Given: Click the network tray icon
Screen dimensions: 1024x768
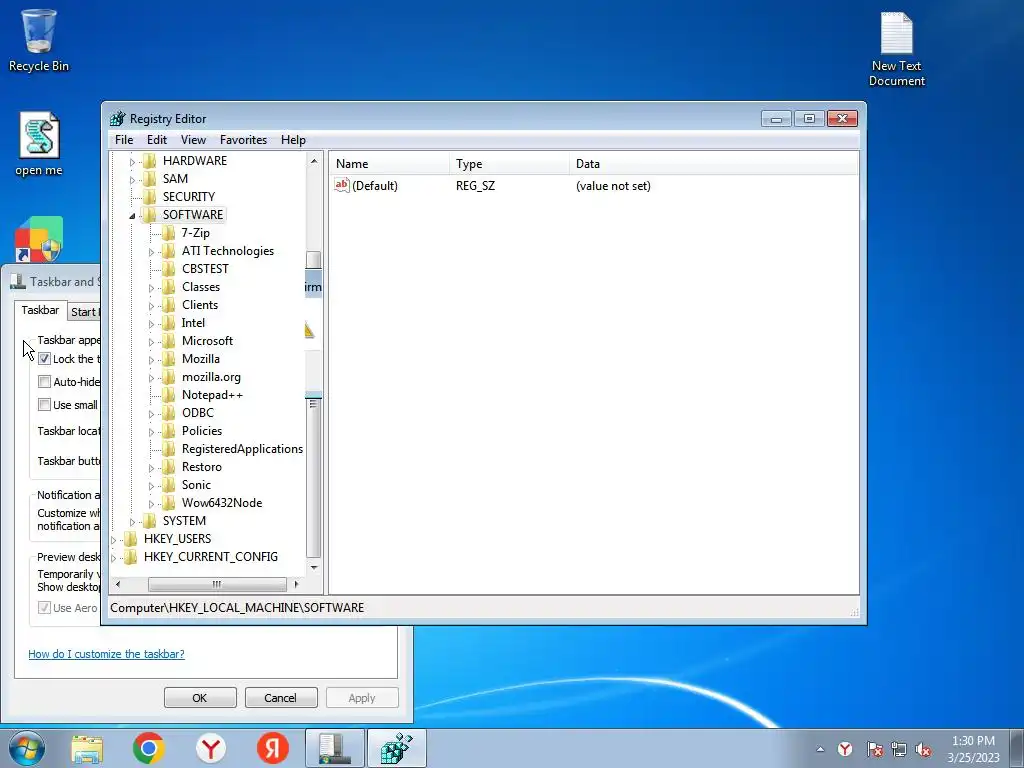Looking at the screenshot, I should (899, 750).
